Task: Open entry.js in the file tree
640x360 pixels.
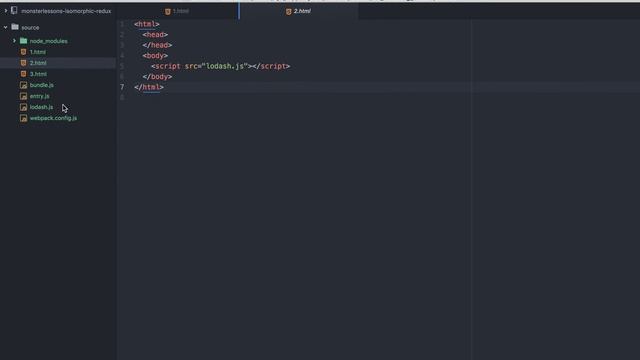Action: coord(40,96)
